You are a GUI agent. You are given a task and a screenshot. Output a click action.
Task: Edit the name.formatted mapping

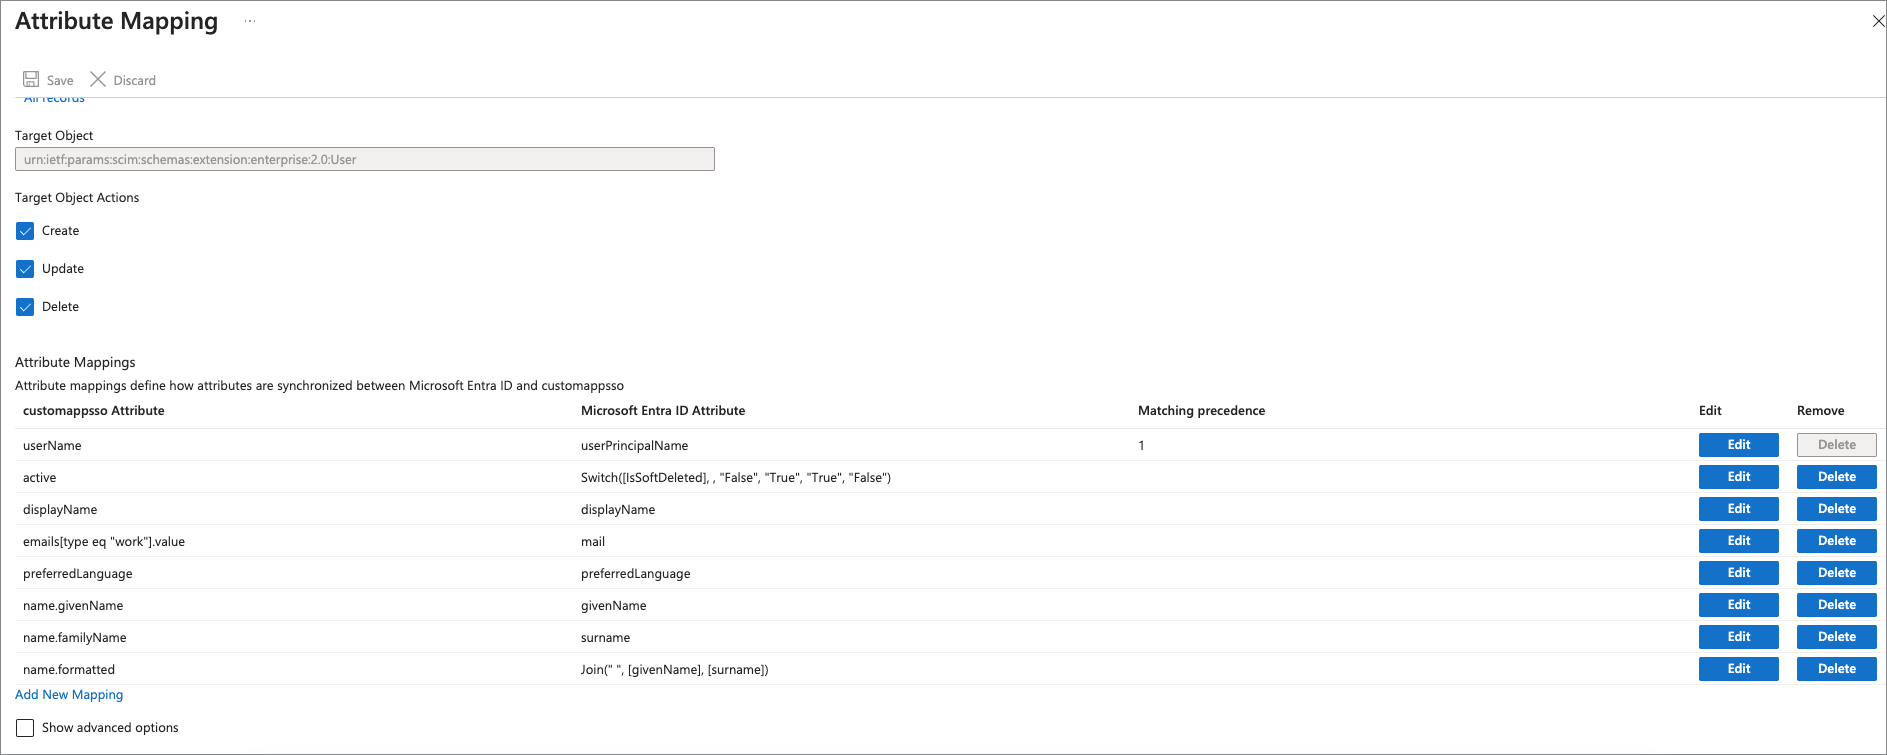click(1738, 669)
